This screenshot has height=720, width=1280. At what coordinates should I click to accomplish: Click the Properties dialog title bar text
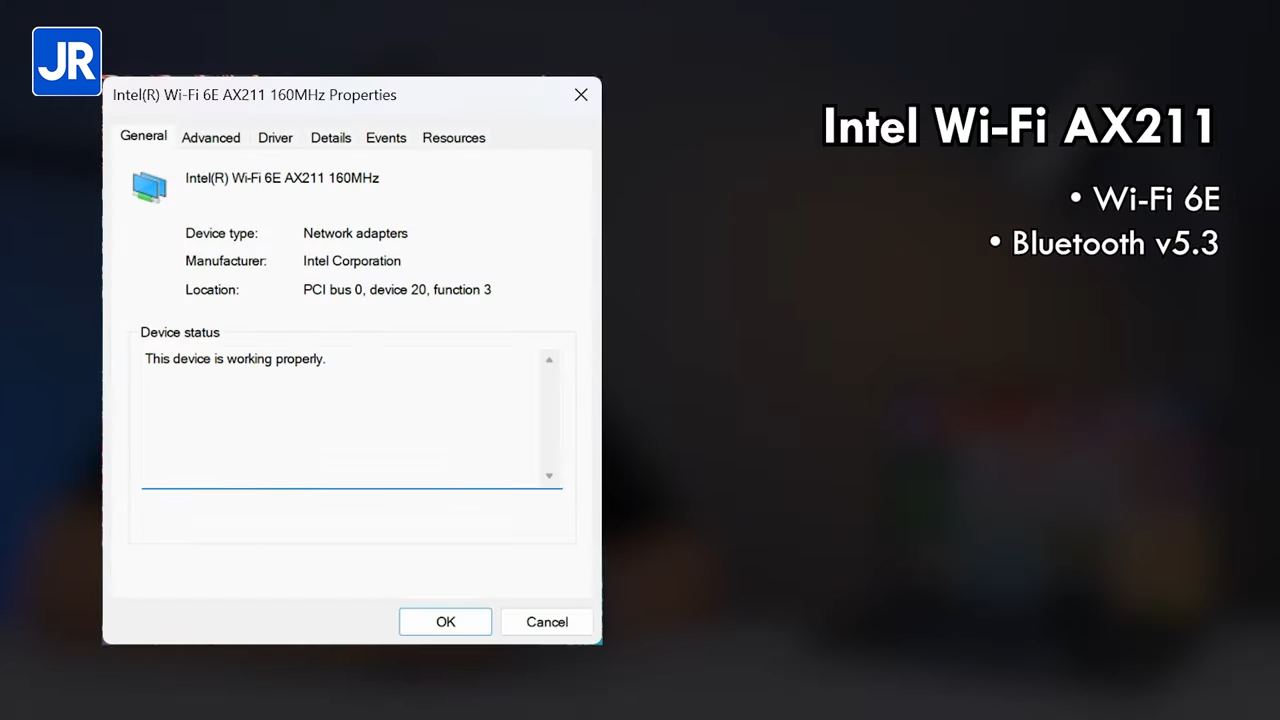[255, 95]
